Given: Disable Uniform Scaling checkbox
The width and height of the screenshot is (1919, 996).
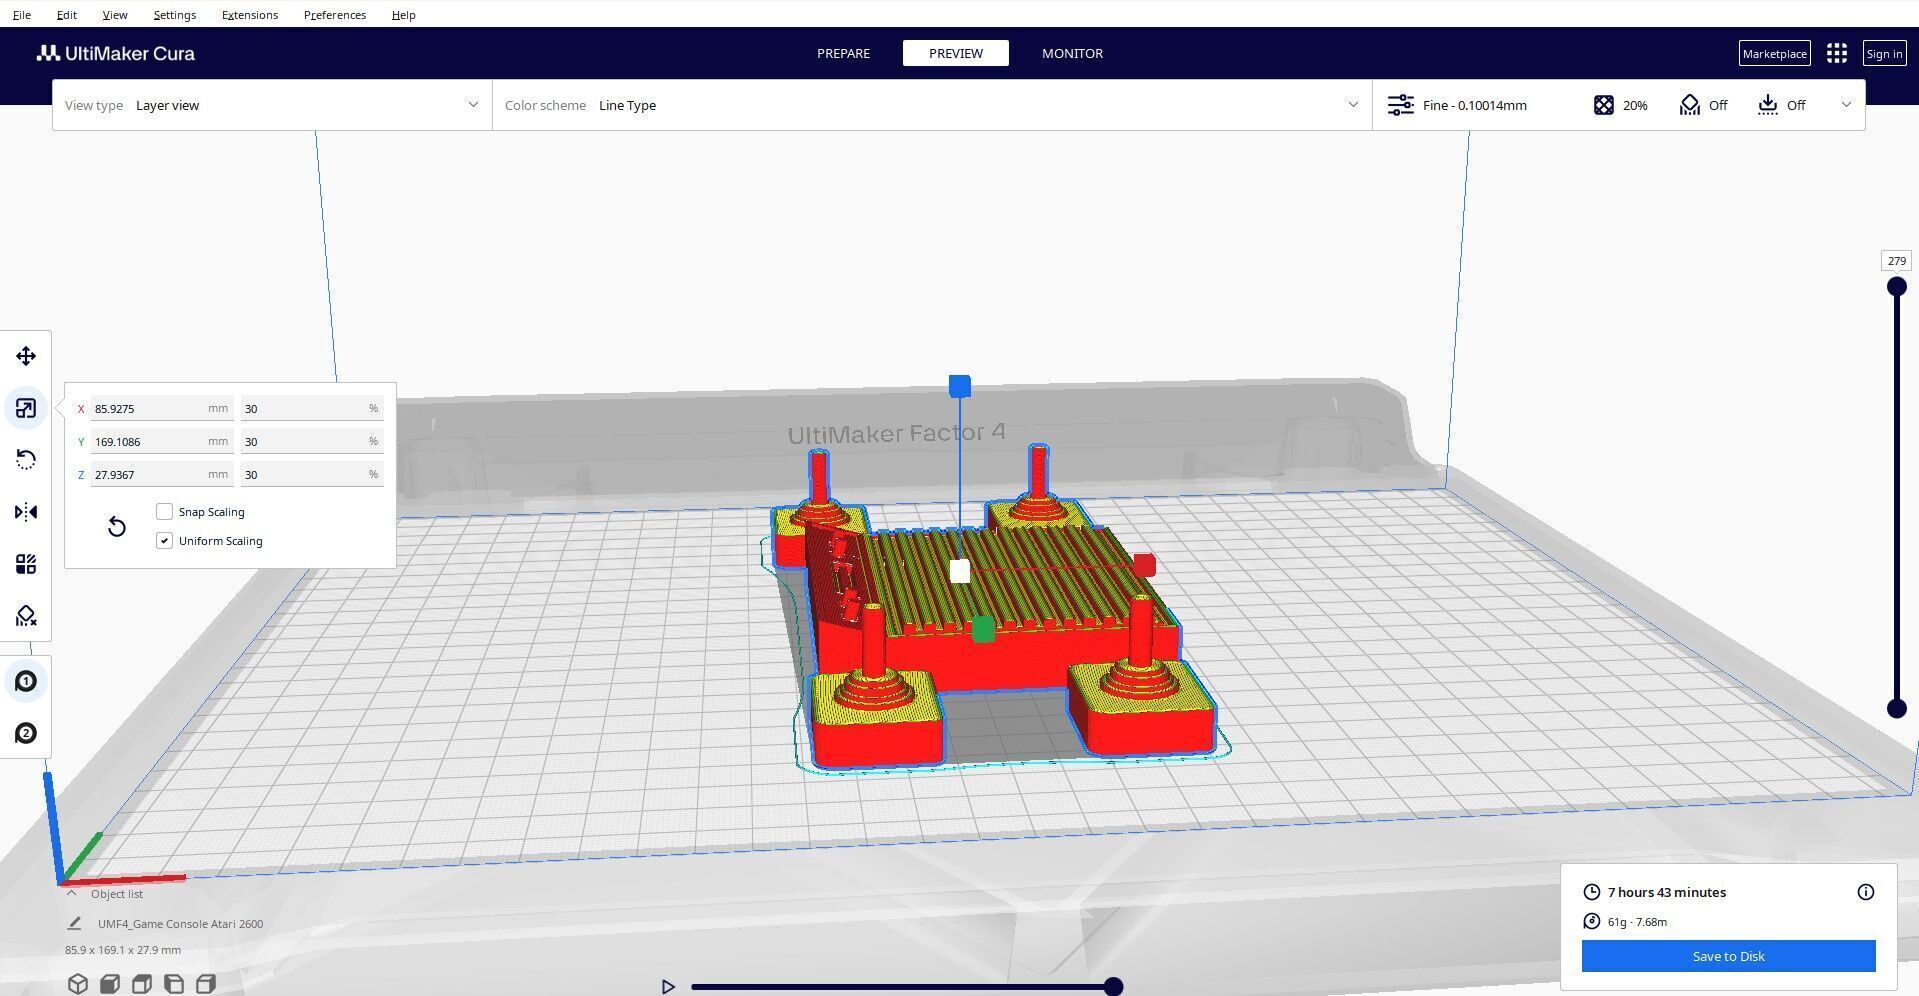Looking at the screenshot, I should click(x=164, y=540).
